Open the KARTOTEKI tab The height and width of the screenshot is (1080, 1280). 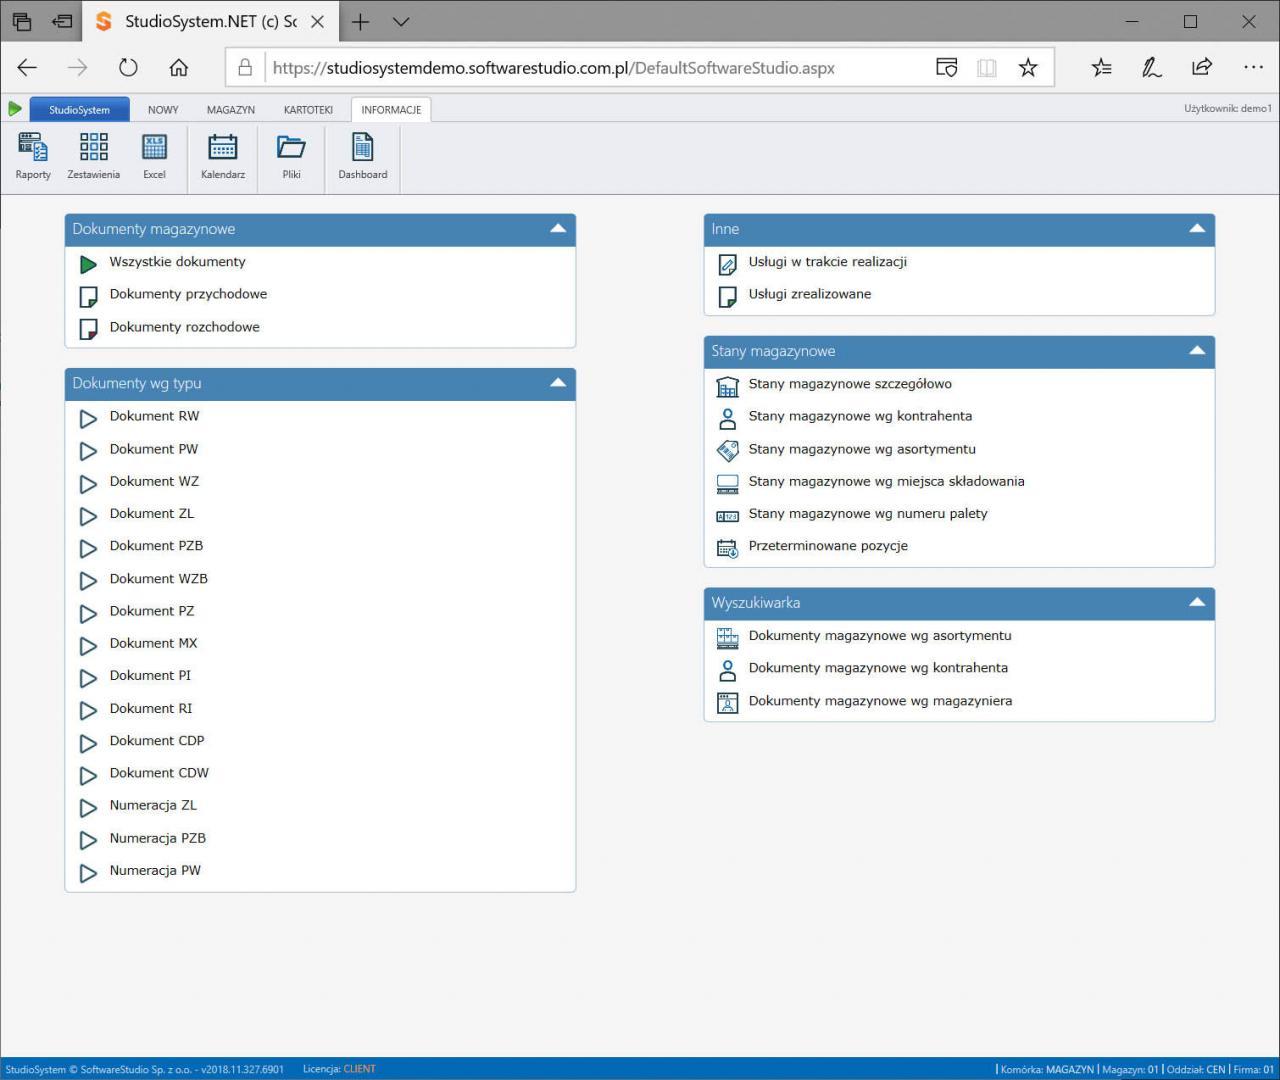coord(307,109)
